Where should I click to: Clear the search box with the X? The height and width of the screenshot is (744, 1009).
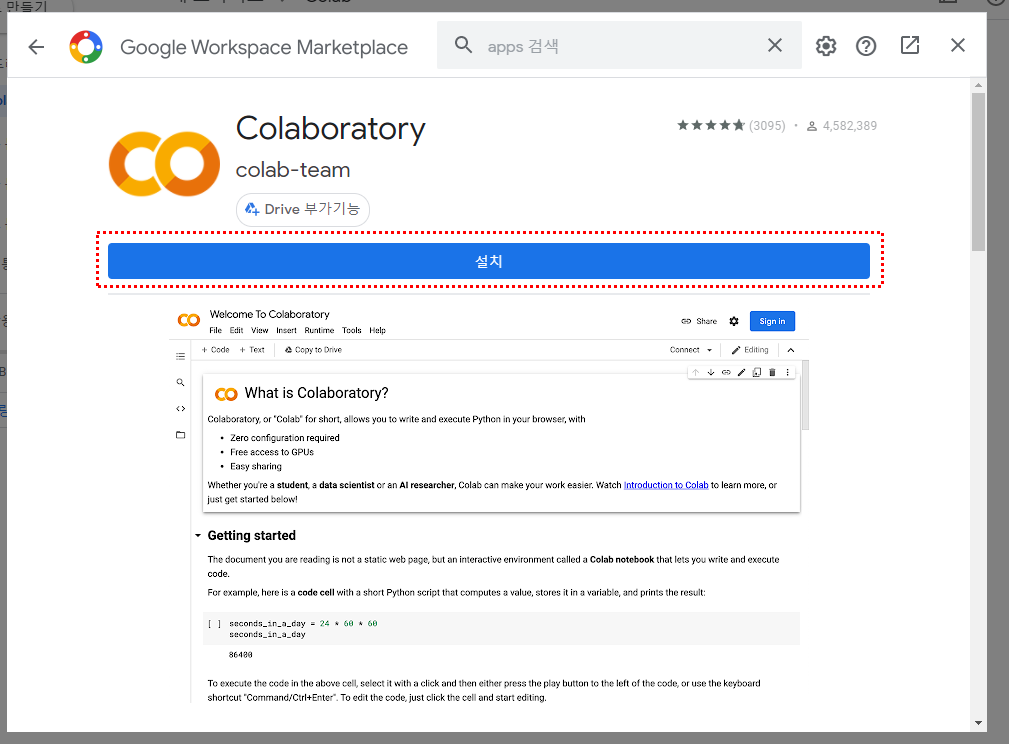775,45
